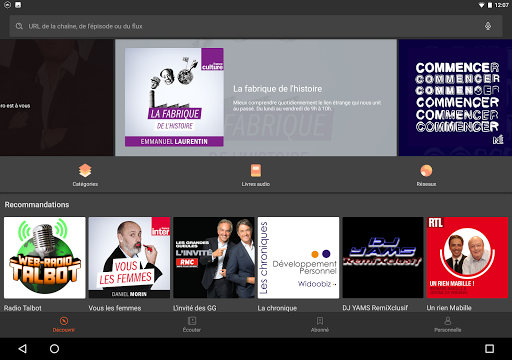Viewport: 512px width, 360px height.
Task: Switch to the Abonné tab
Action: click(x=320, y=324)
